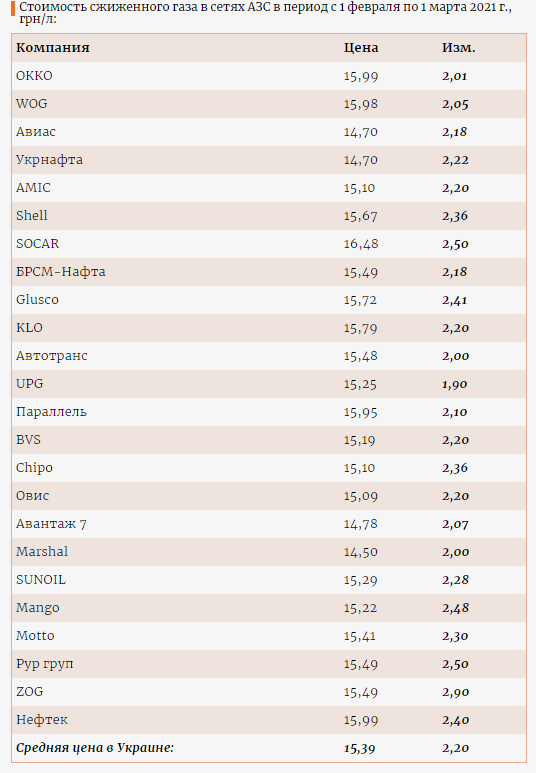The image size is (536, 773).
Task: Click the Укрнафта company cell
Action: [x=49, y=160]
